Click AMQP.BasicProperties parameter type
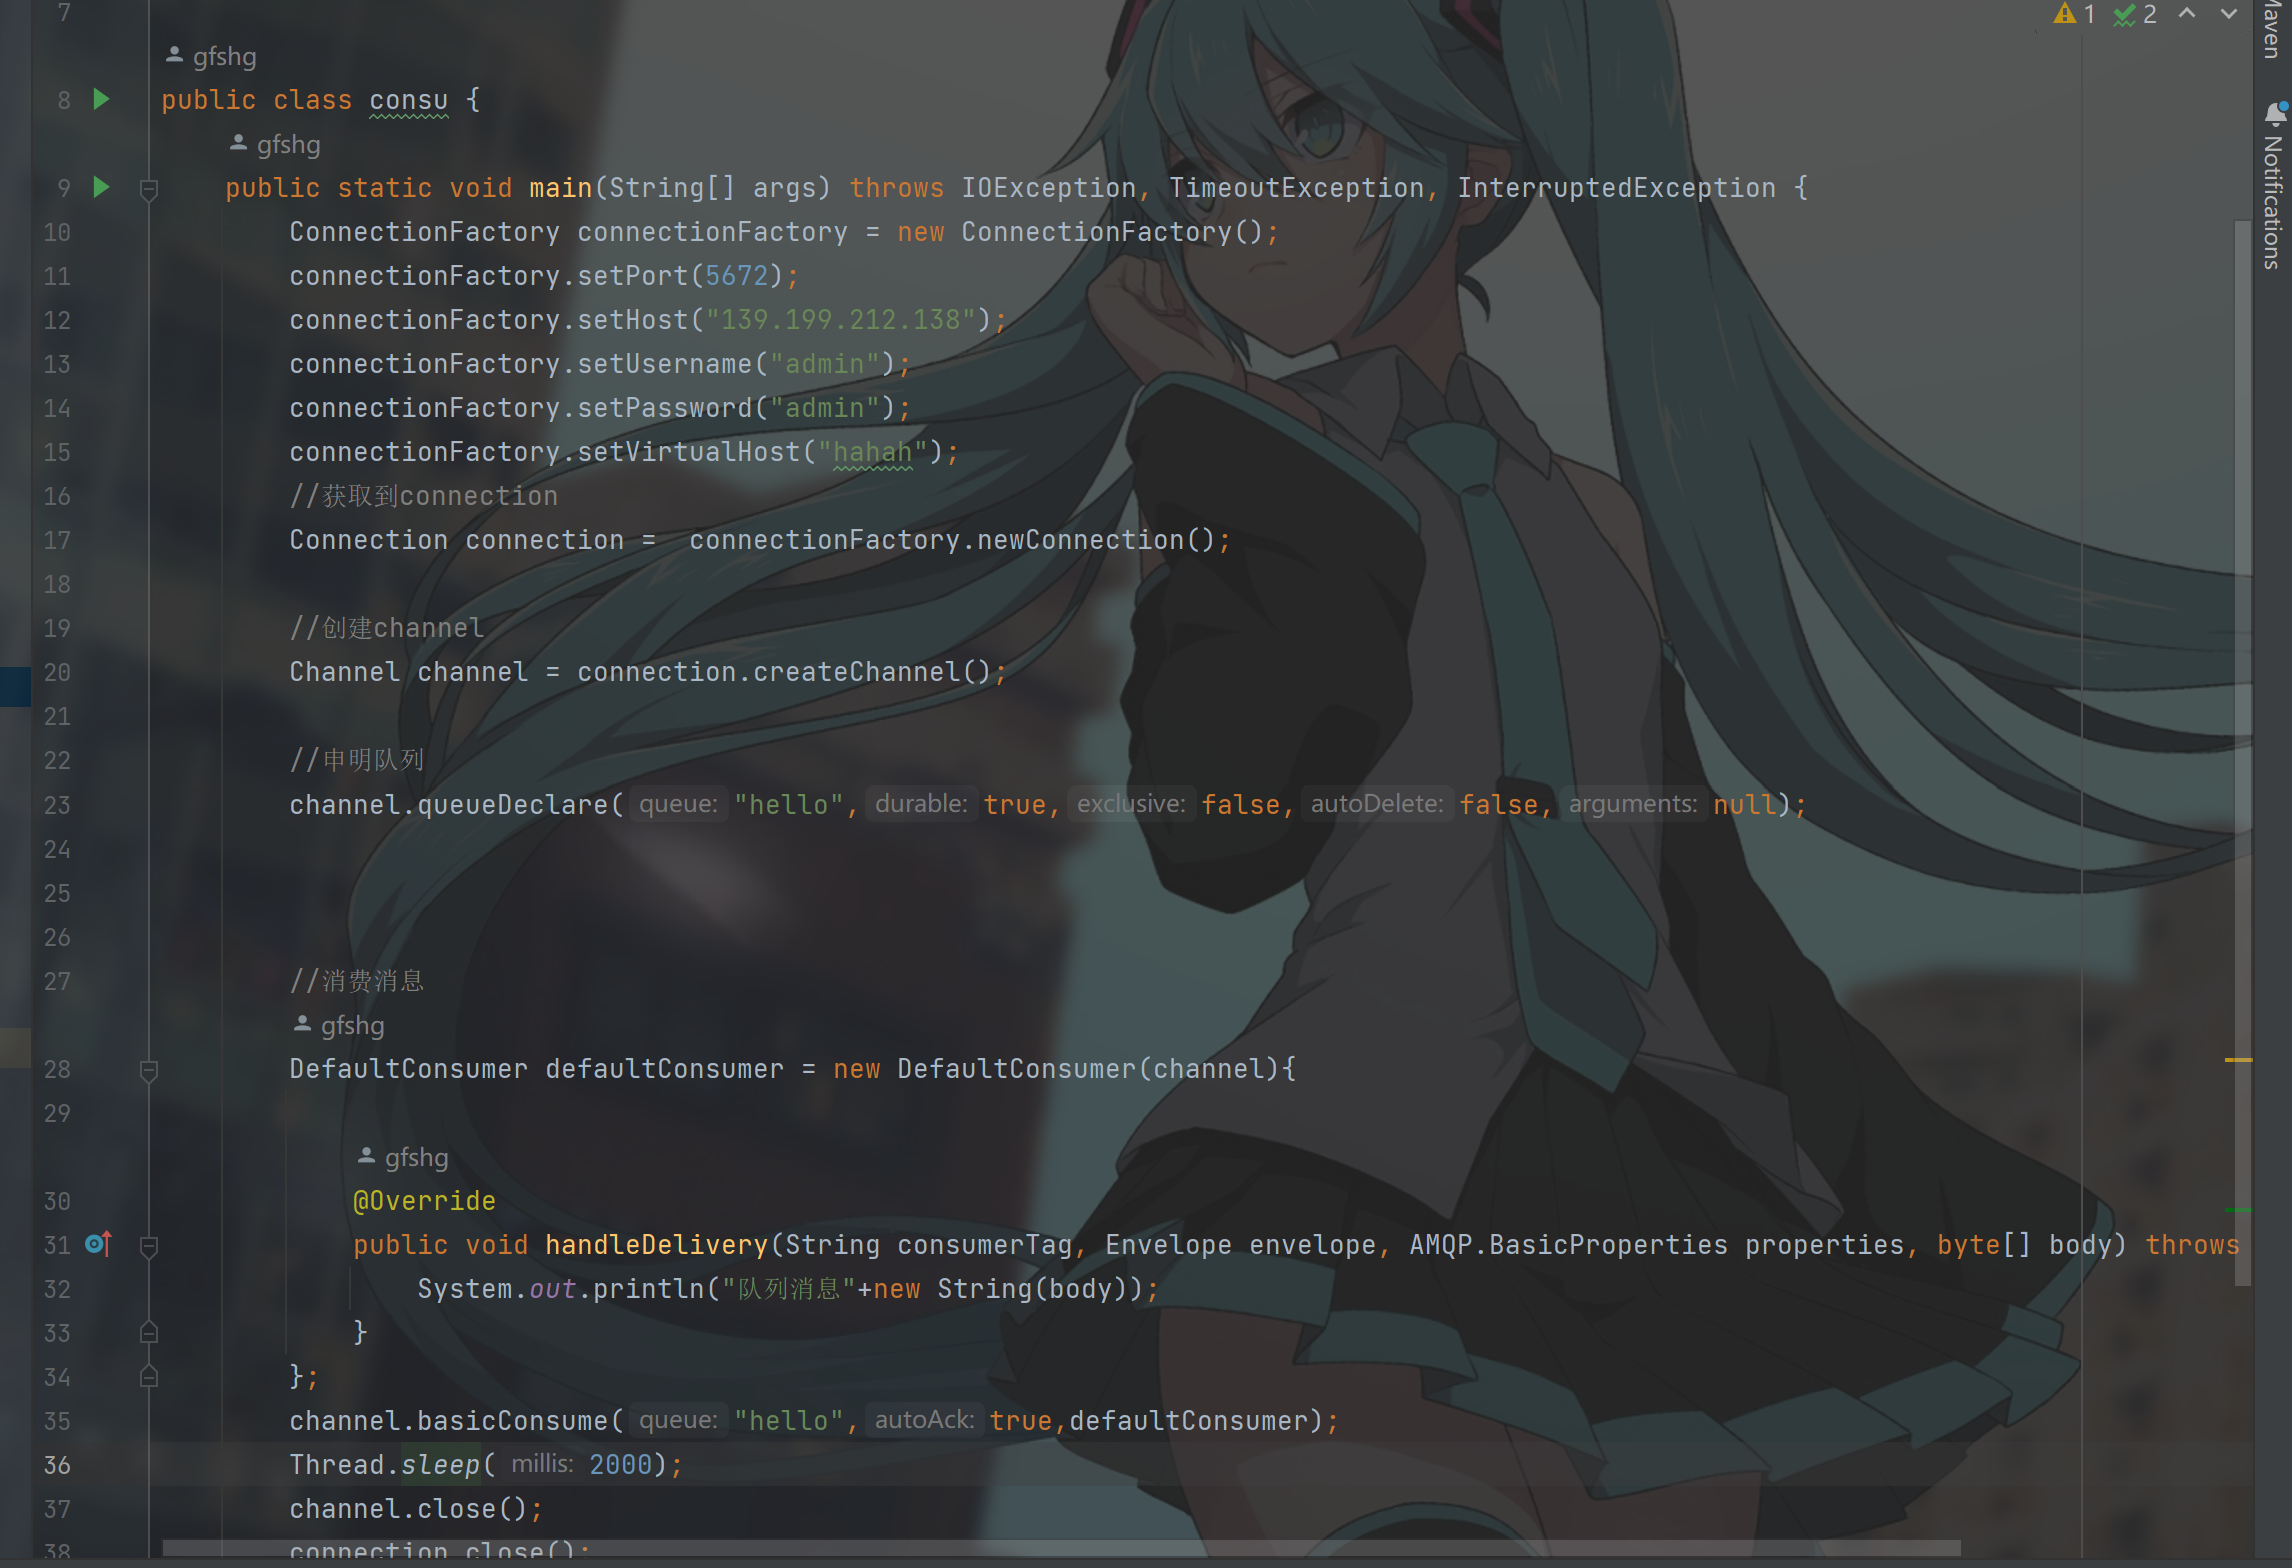This screenshot has width=2292, height=1568. click(1568, 1245)
